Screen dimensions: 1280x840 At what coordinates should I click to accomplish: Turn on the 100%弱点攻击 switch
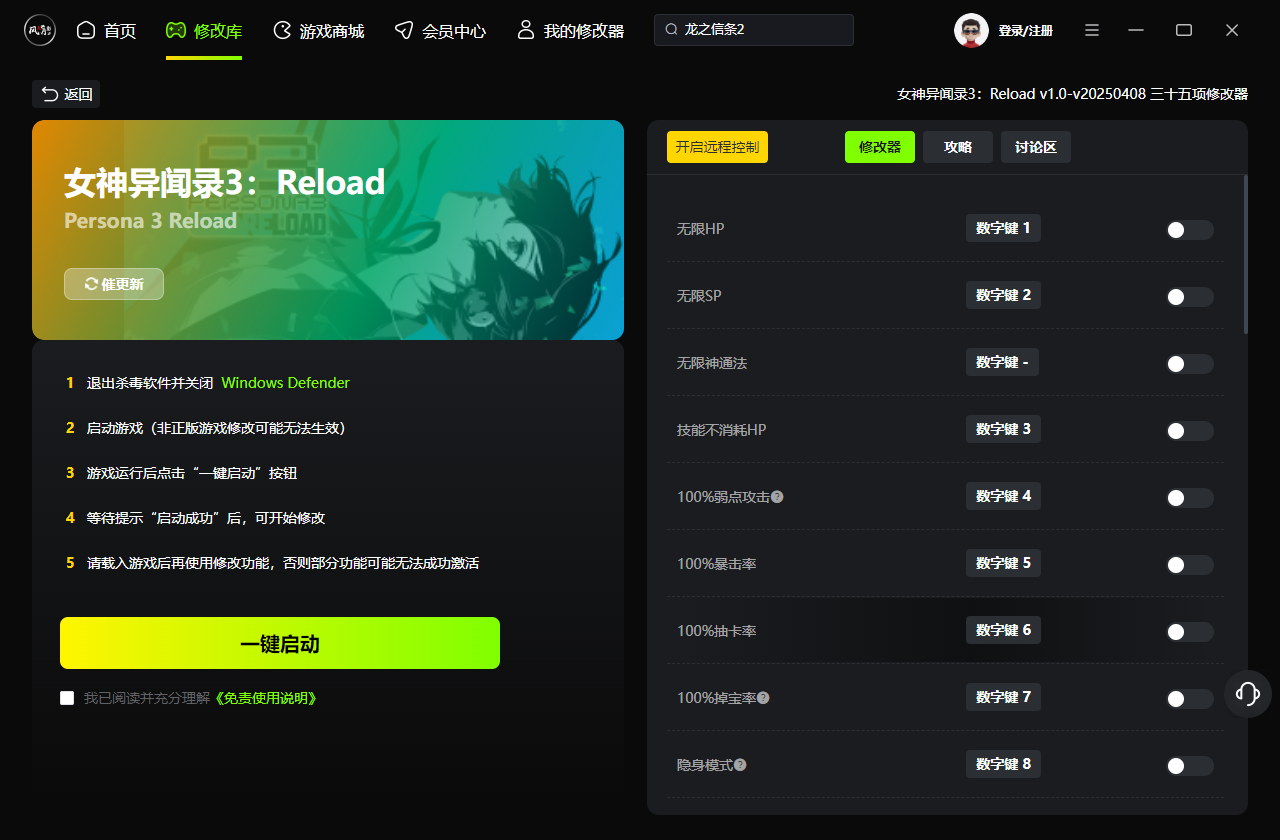point(1190,498)
